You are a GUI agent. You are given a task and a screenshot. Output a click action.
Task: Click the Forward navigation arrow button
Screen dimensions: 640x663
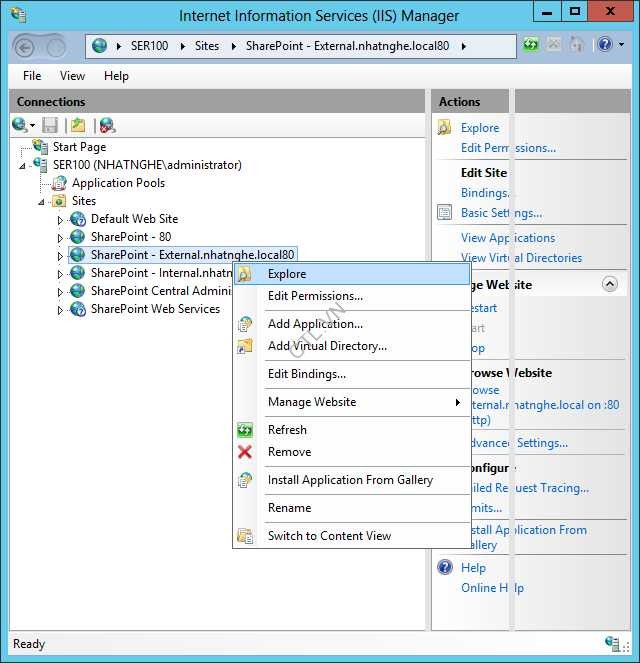point(56,47)
